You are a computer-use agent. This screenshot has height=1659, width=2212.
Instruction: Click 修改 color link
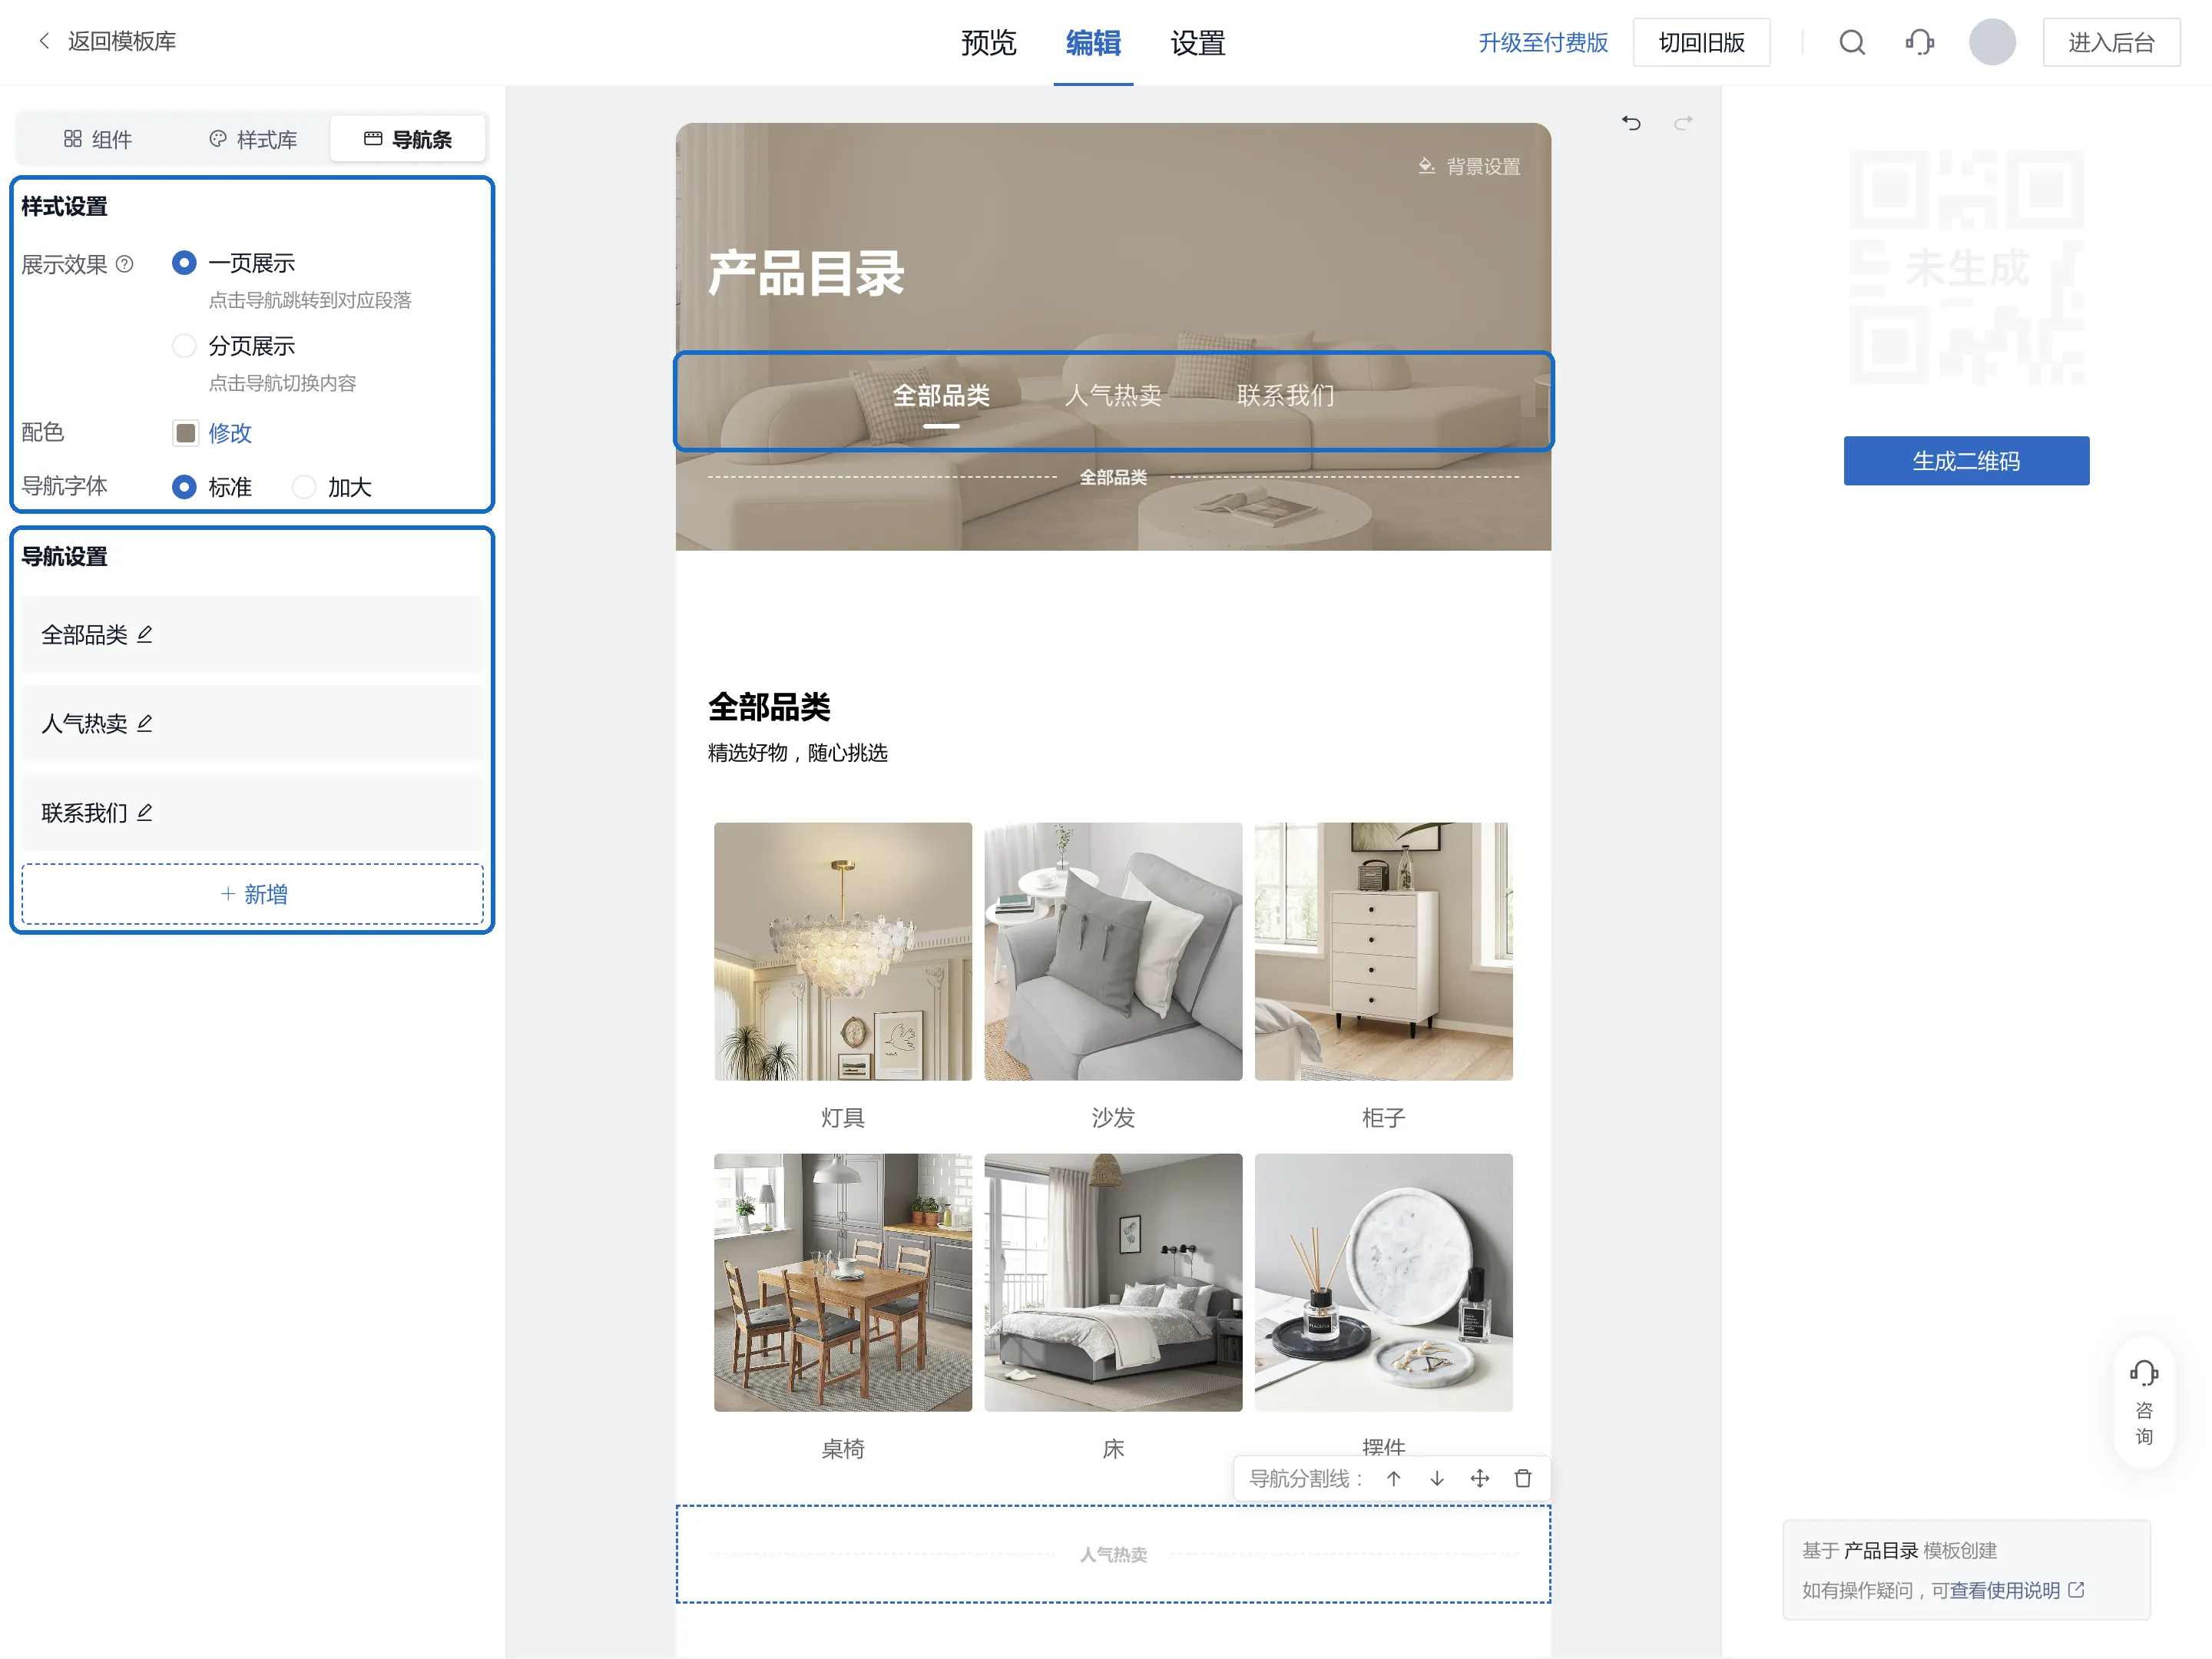coord(230,433)
